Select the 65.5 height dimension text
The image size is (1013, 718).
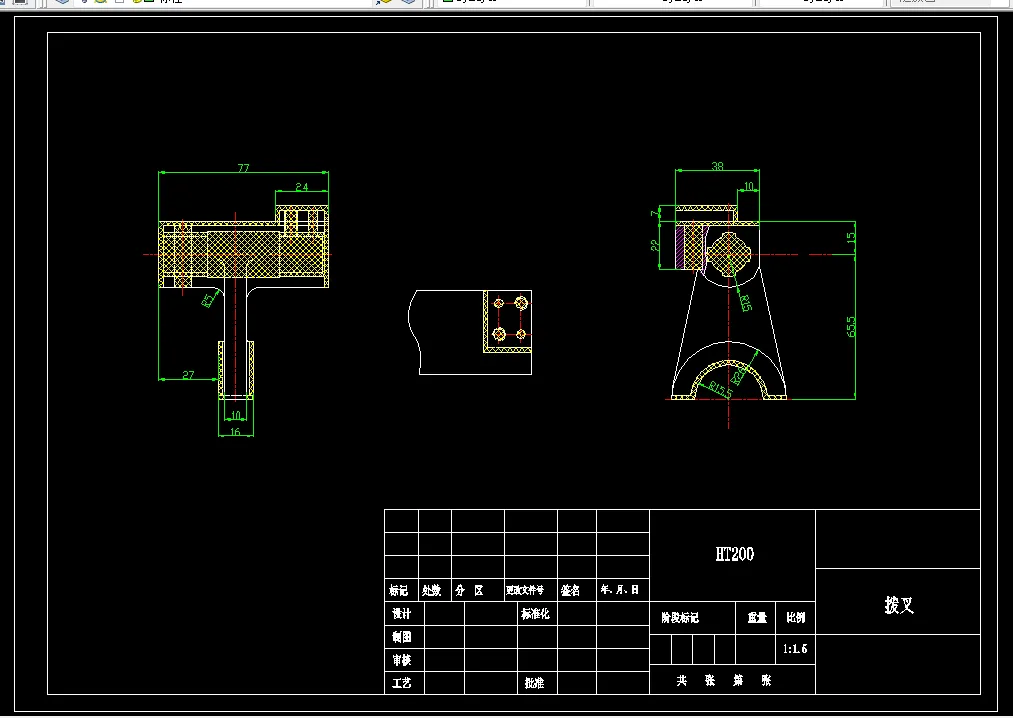tap(851, 326)
